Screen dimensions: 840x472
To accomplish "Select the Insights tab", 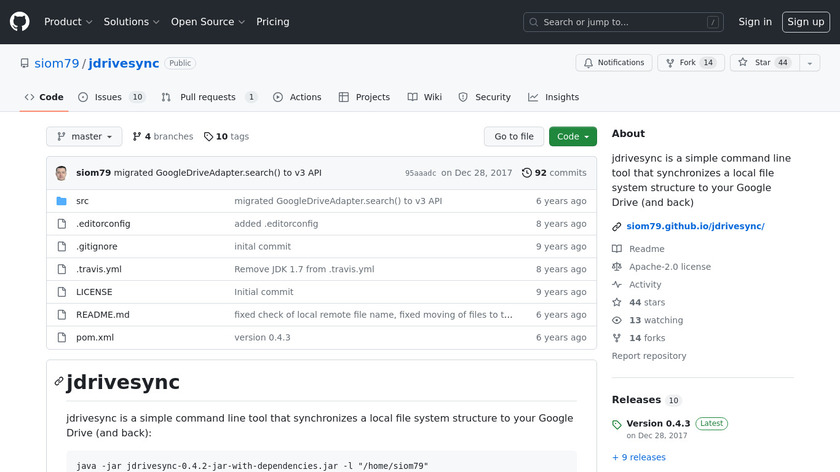I will [x=553, y=97].
